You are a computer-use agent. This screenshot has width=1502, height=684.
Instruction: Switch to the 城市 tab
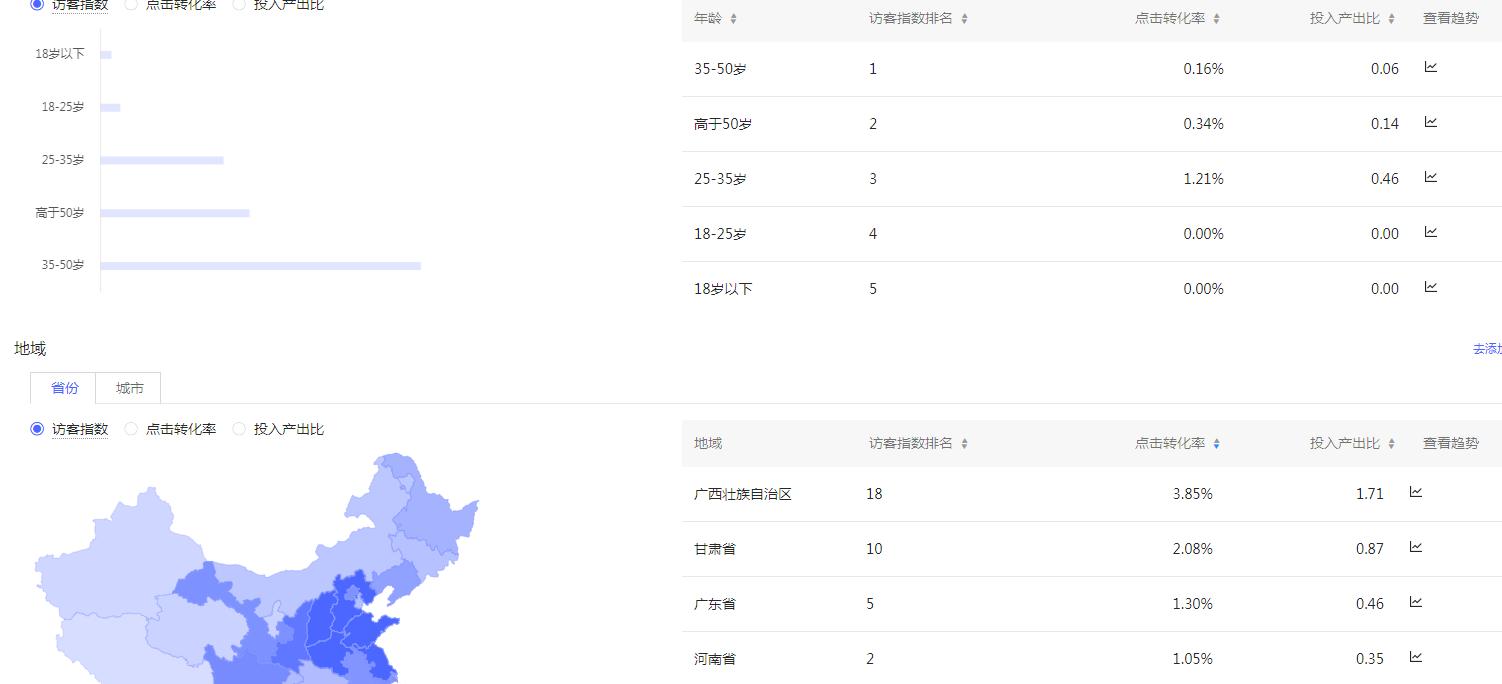[x=127, y=388]
